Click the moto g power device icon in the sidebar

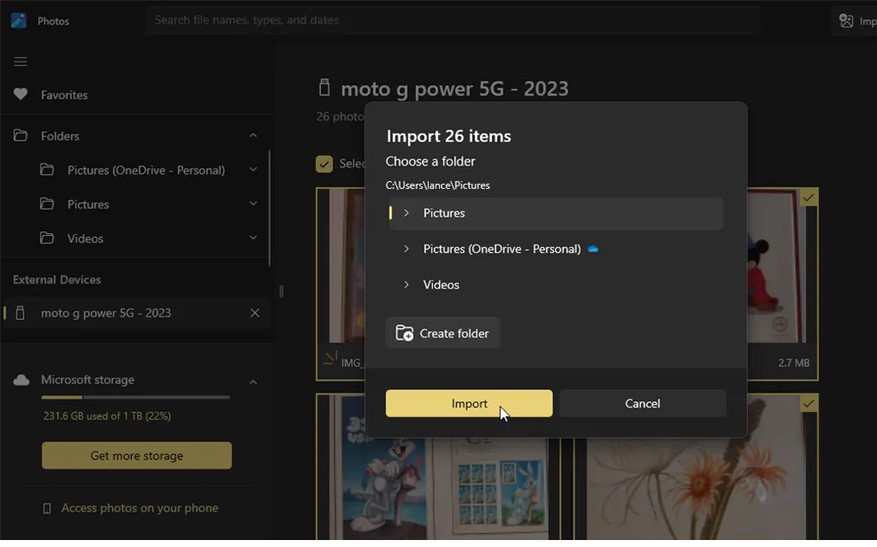point(20,313)
